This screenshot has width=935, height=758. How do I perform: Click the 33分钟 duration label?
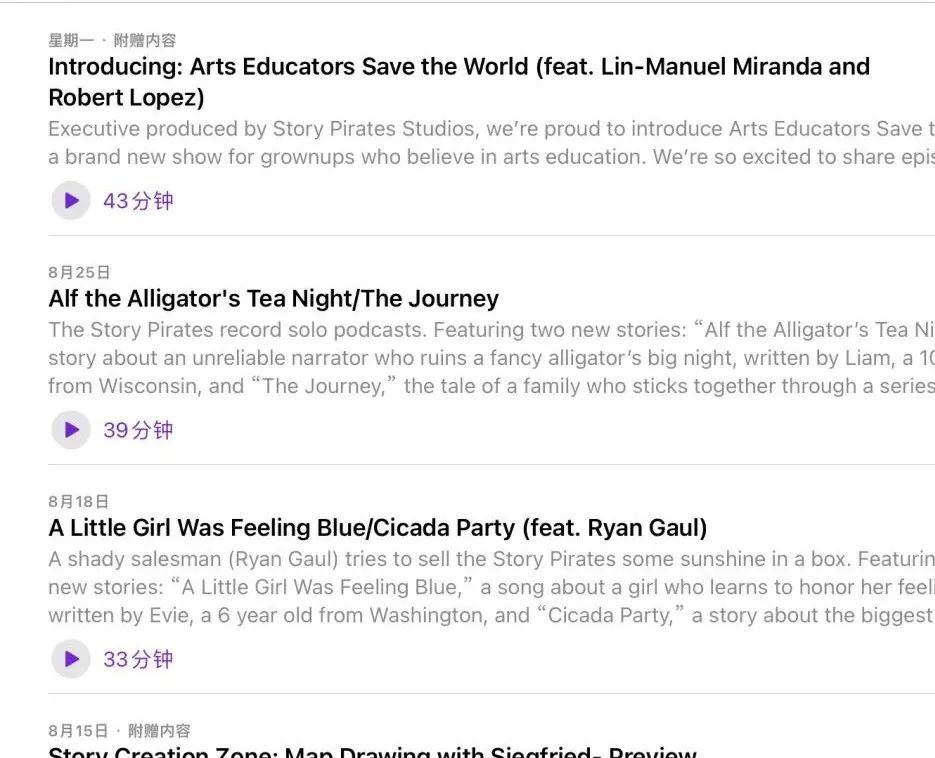coord(138,659)
